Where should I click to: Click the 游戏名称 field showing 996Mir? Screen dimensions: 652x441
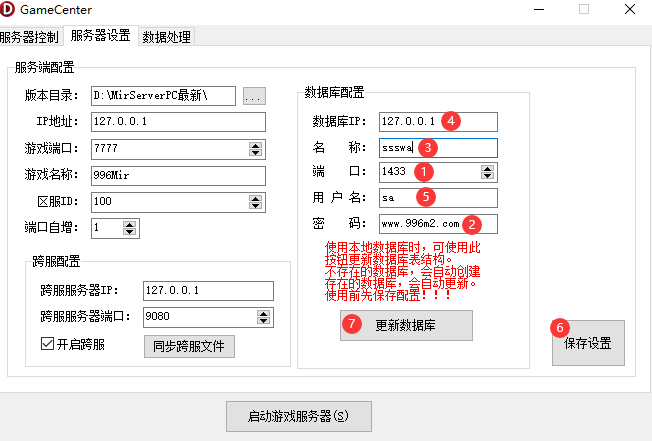[177, 176]
